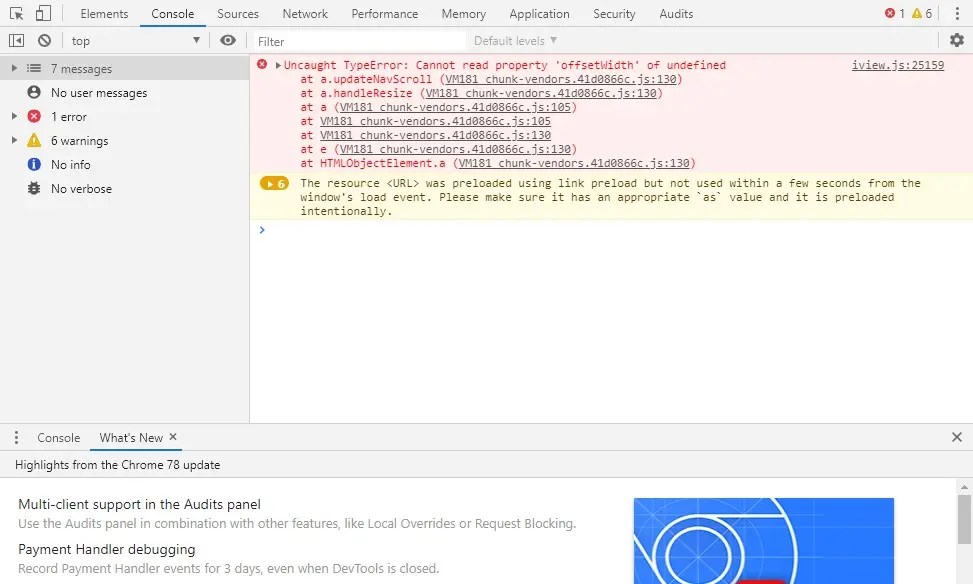Open the top frame selector dropdown
973x584 pixels.
135,40
